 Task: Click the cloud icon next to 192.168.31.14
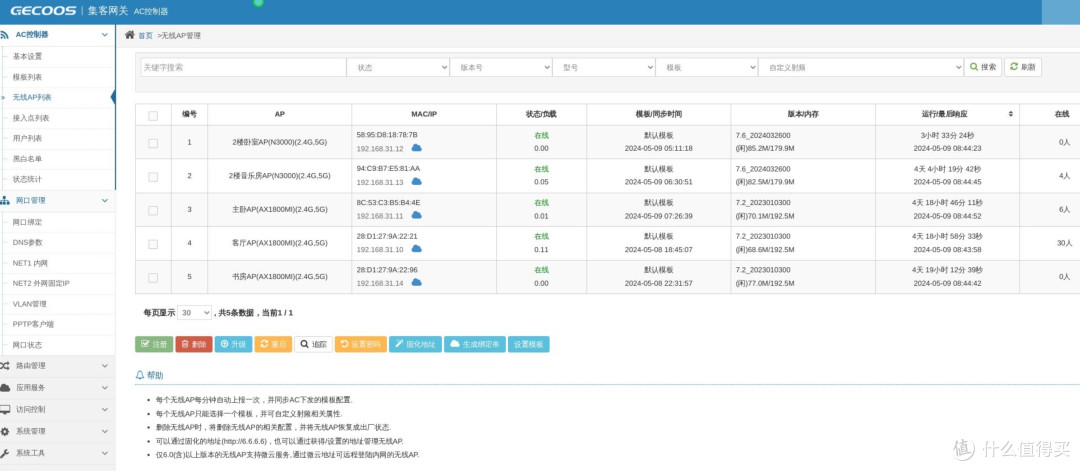pos(417,282)
